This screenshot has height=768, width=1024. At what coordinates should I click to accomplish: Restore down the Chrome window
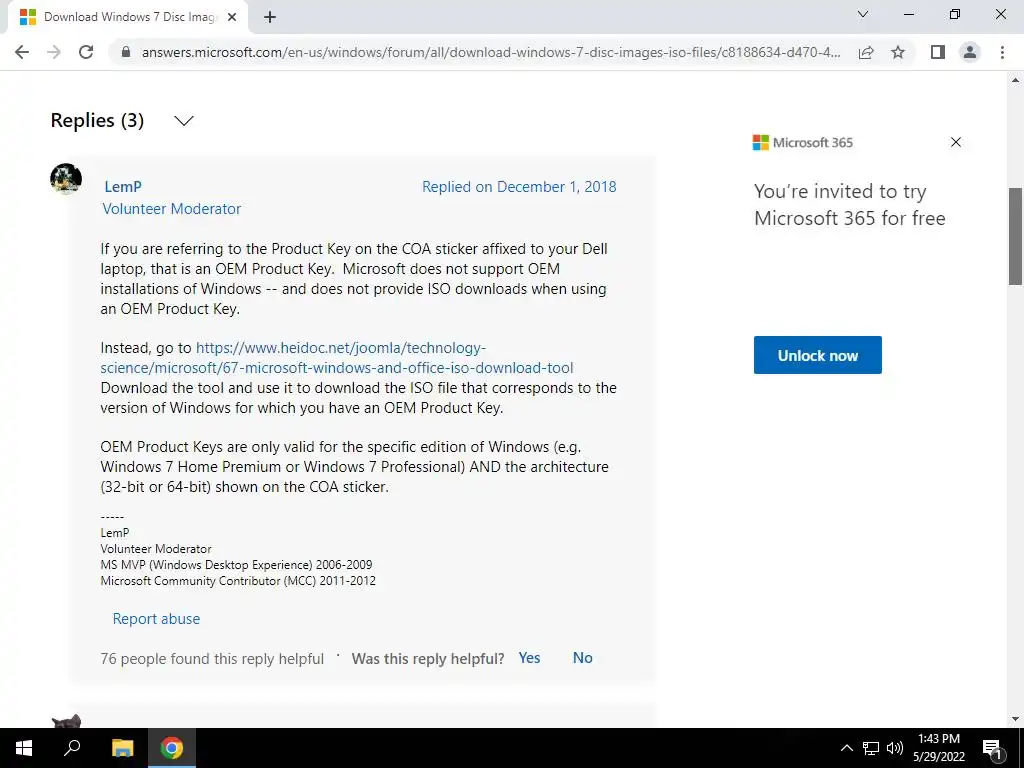point(955,14)
